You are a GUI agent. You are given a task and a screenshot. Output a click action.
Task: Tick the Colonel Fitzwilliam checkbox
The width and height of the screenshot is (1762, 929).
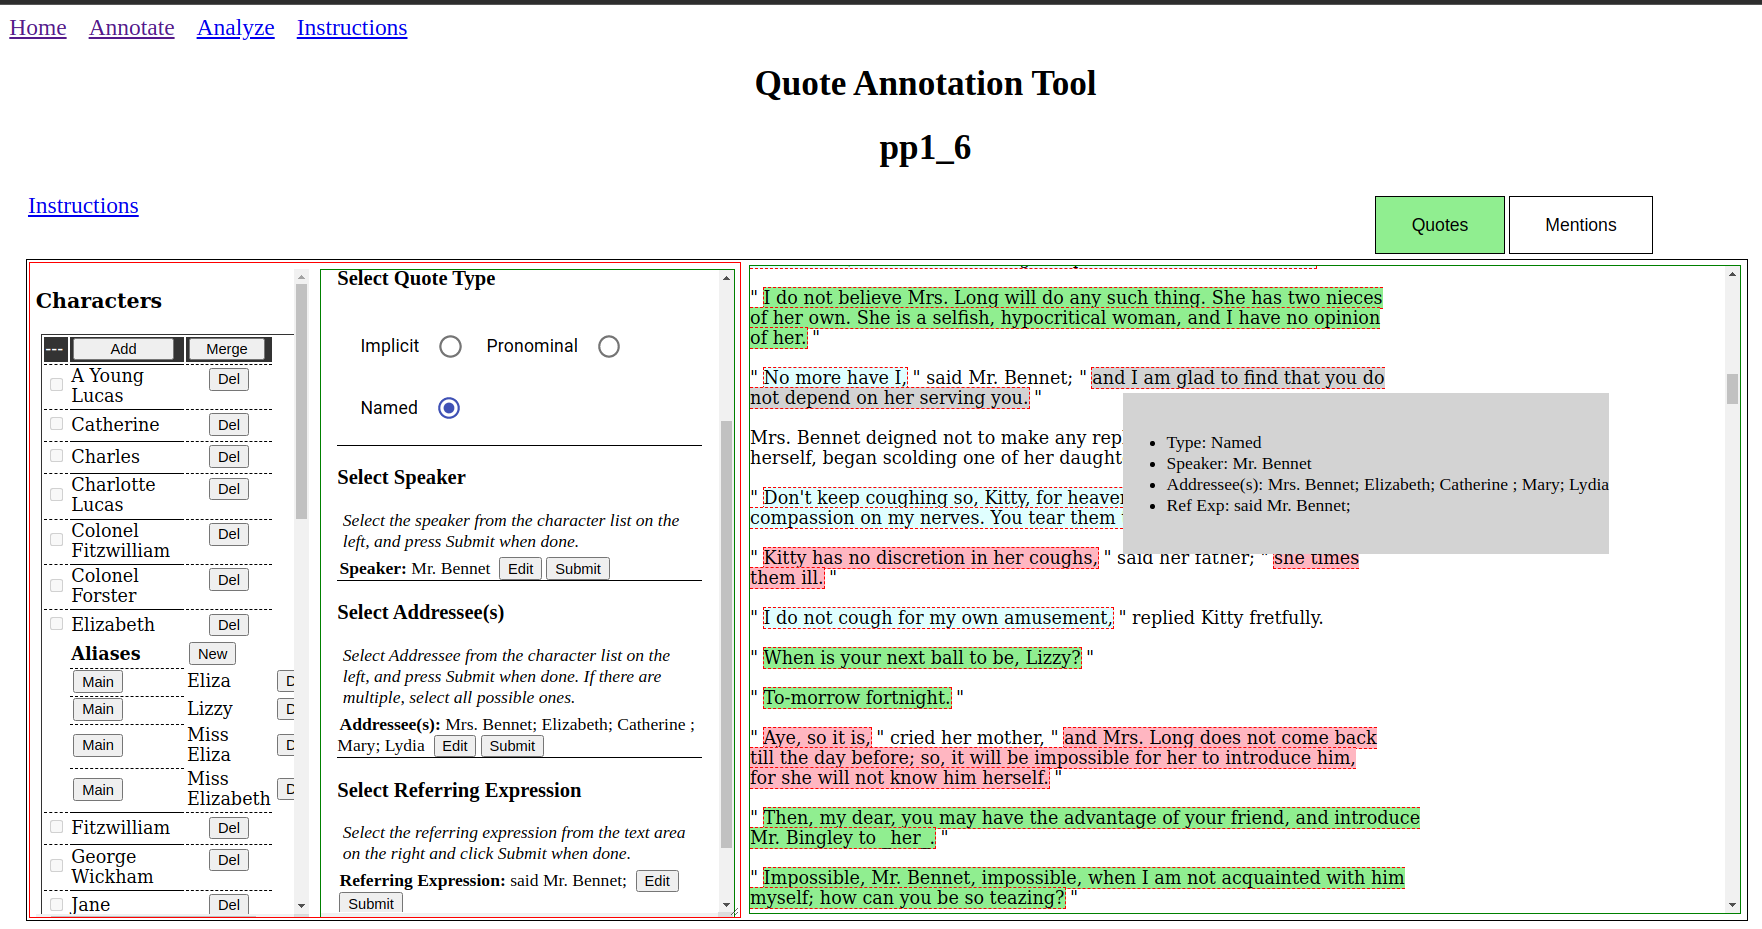coord(57,540)
